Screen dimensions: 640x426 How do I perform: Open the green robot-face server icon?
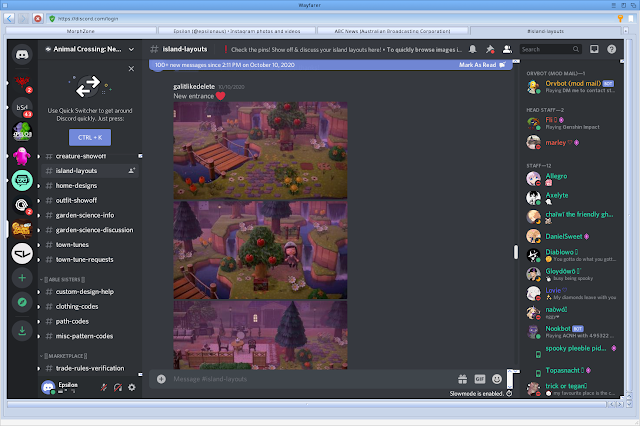click(22, 181)
